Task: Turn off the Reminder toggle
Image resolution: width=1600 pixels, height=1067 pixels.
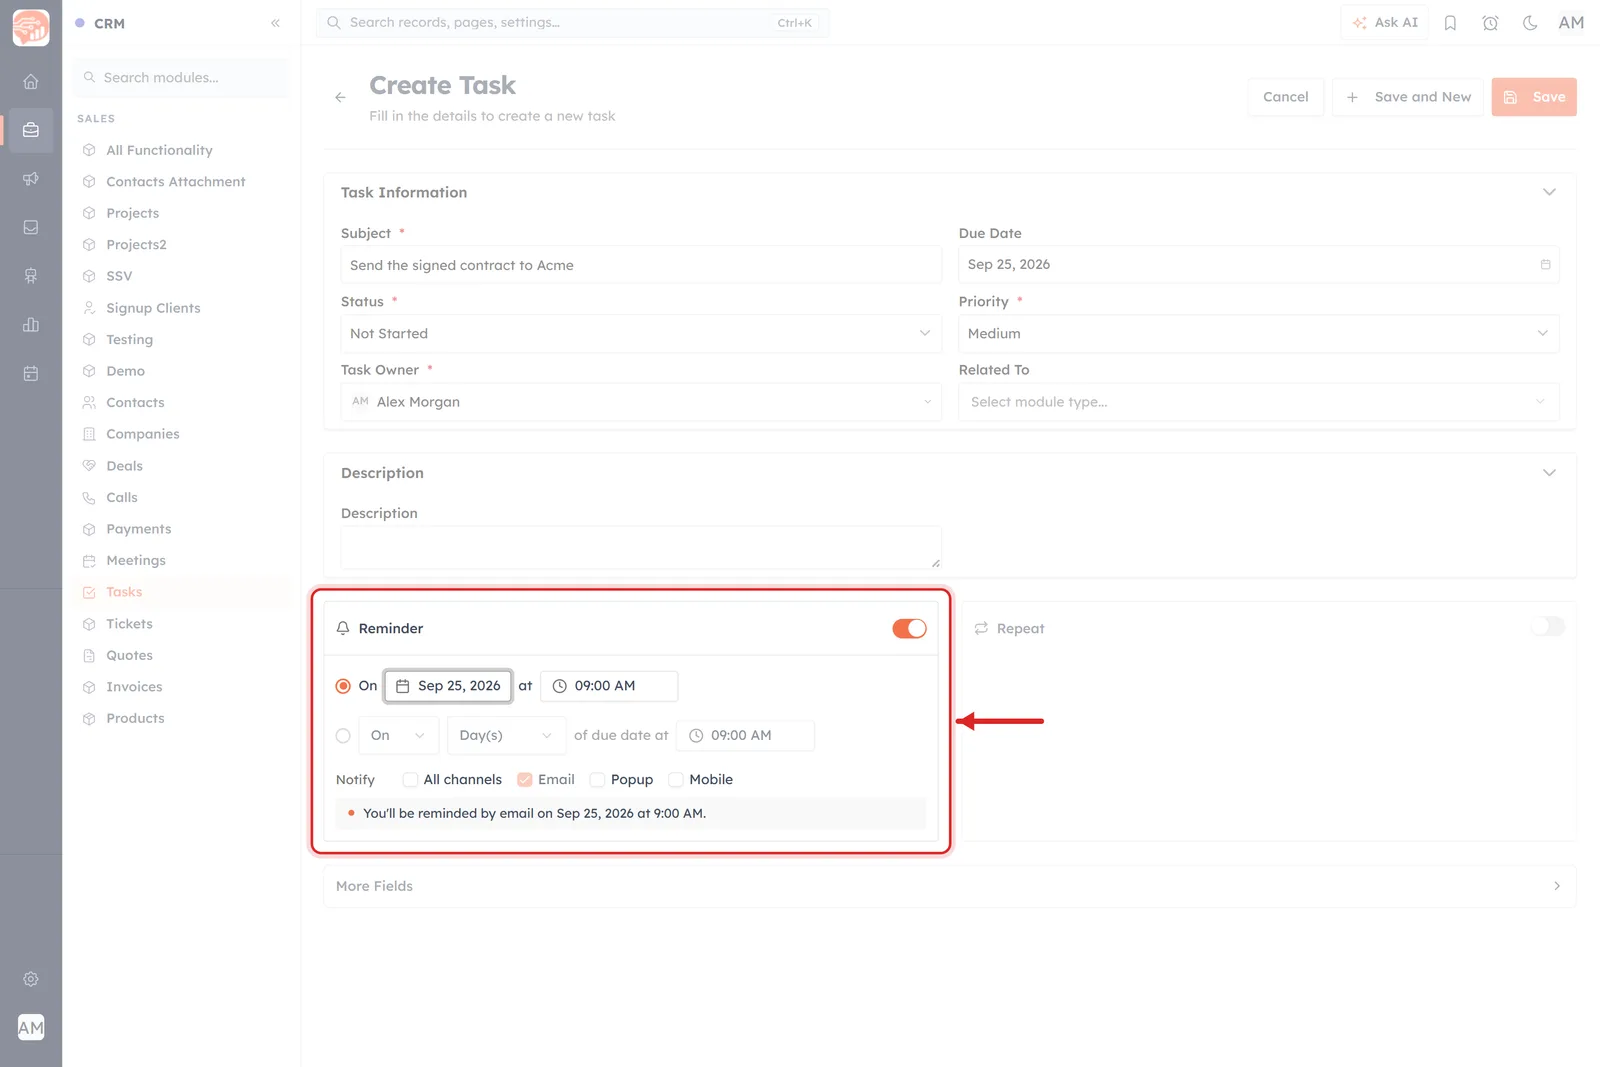Action: click(x=909, y=629)
